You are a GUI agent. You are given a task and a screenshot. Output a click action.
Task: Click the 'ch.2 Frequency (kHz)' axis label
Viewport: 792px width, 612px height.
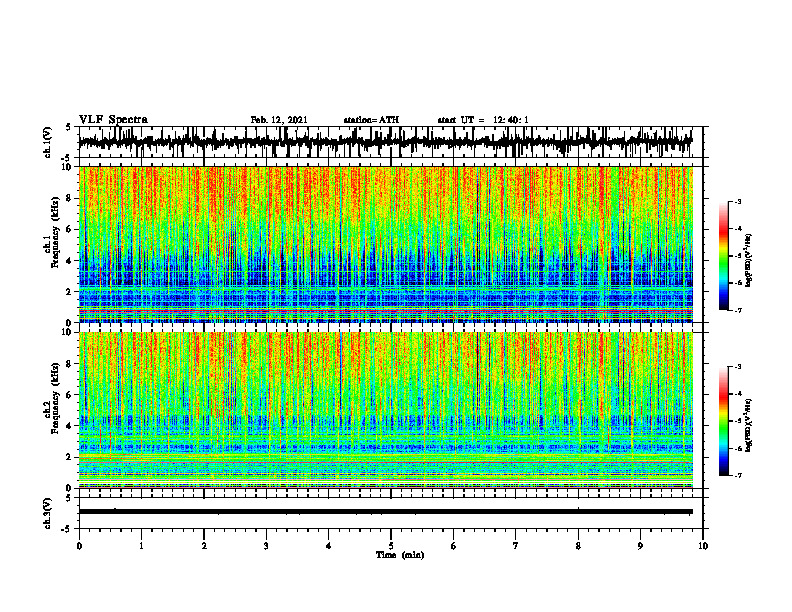click(52, 398)
